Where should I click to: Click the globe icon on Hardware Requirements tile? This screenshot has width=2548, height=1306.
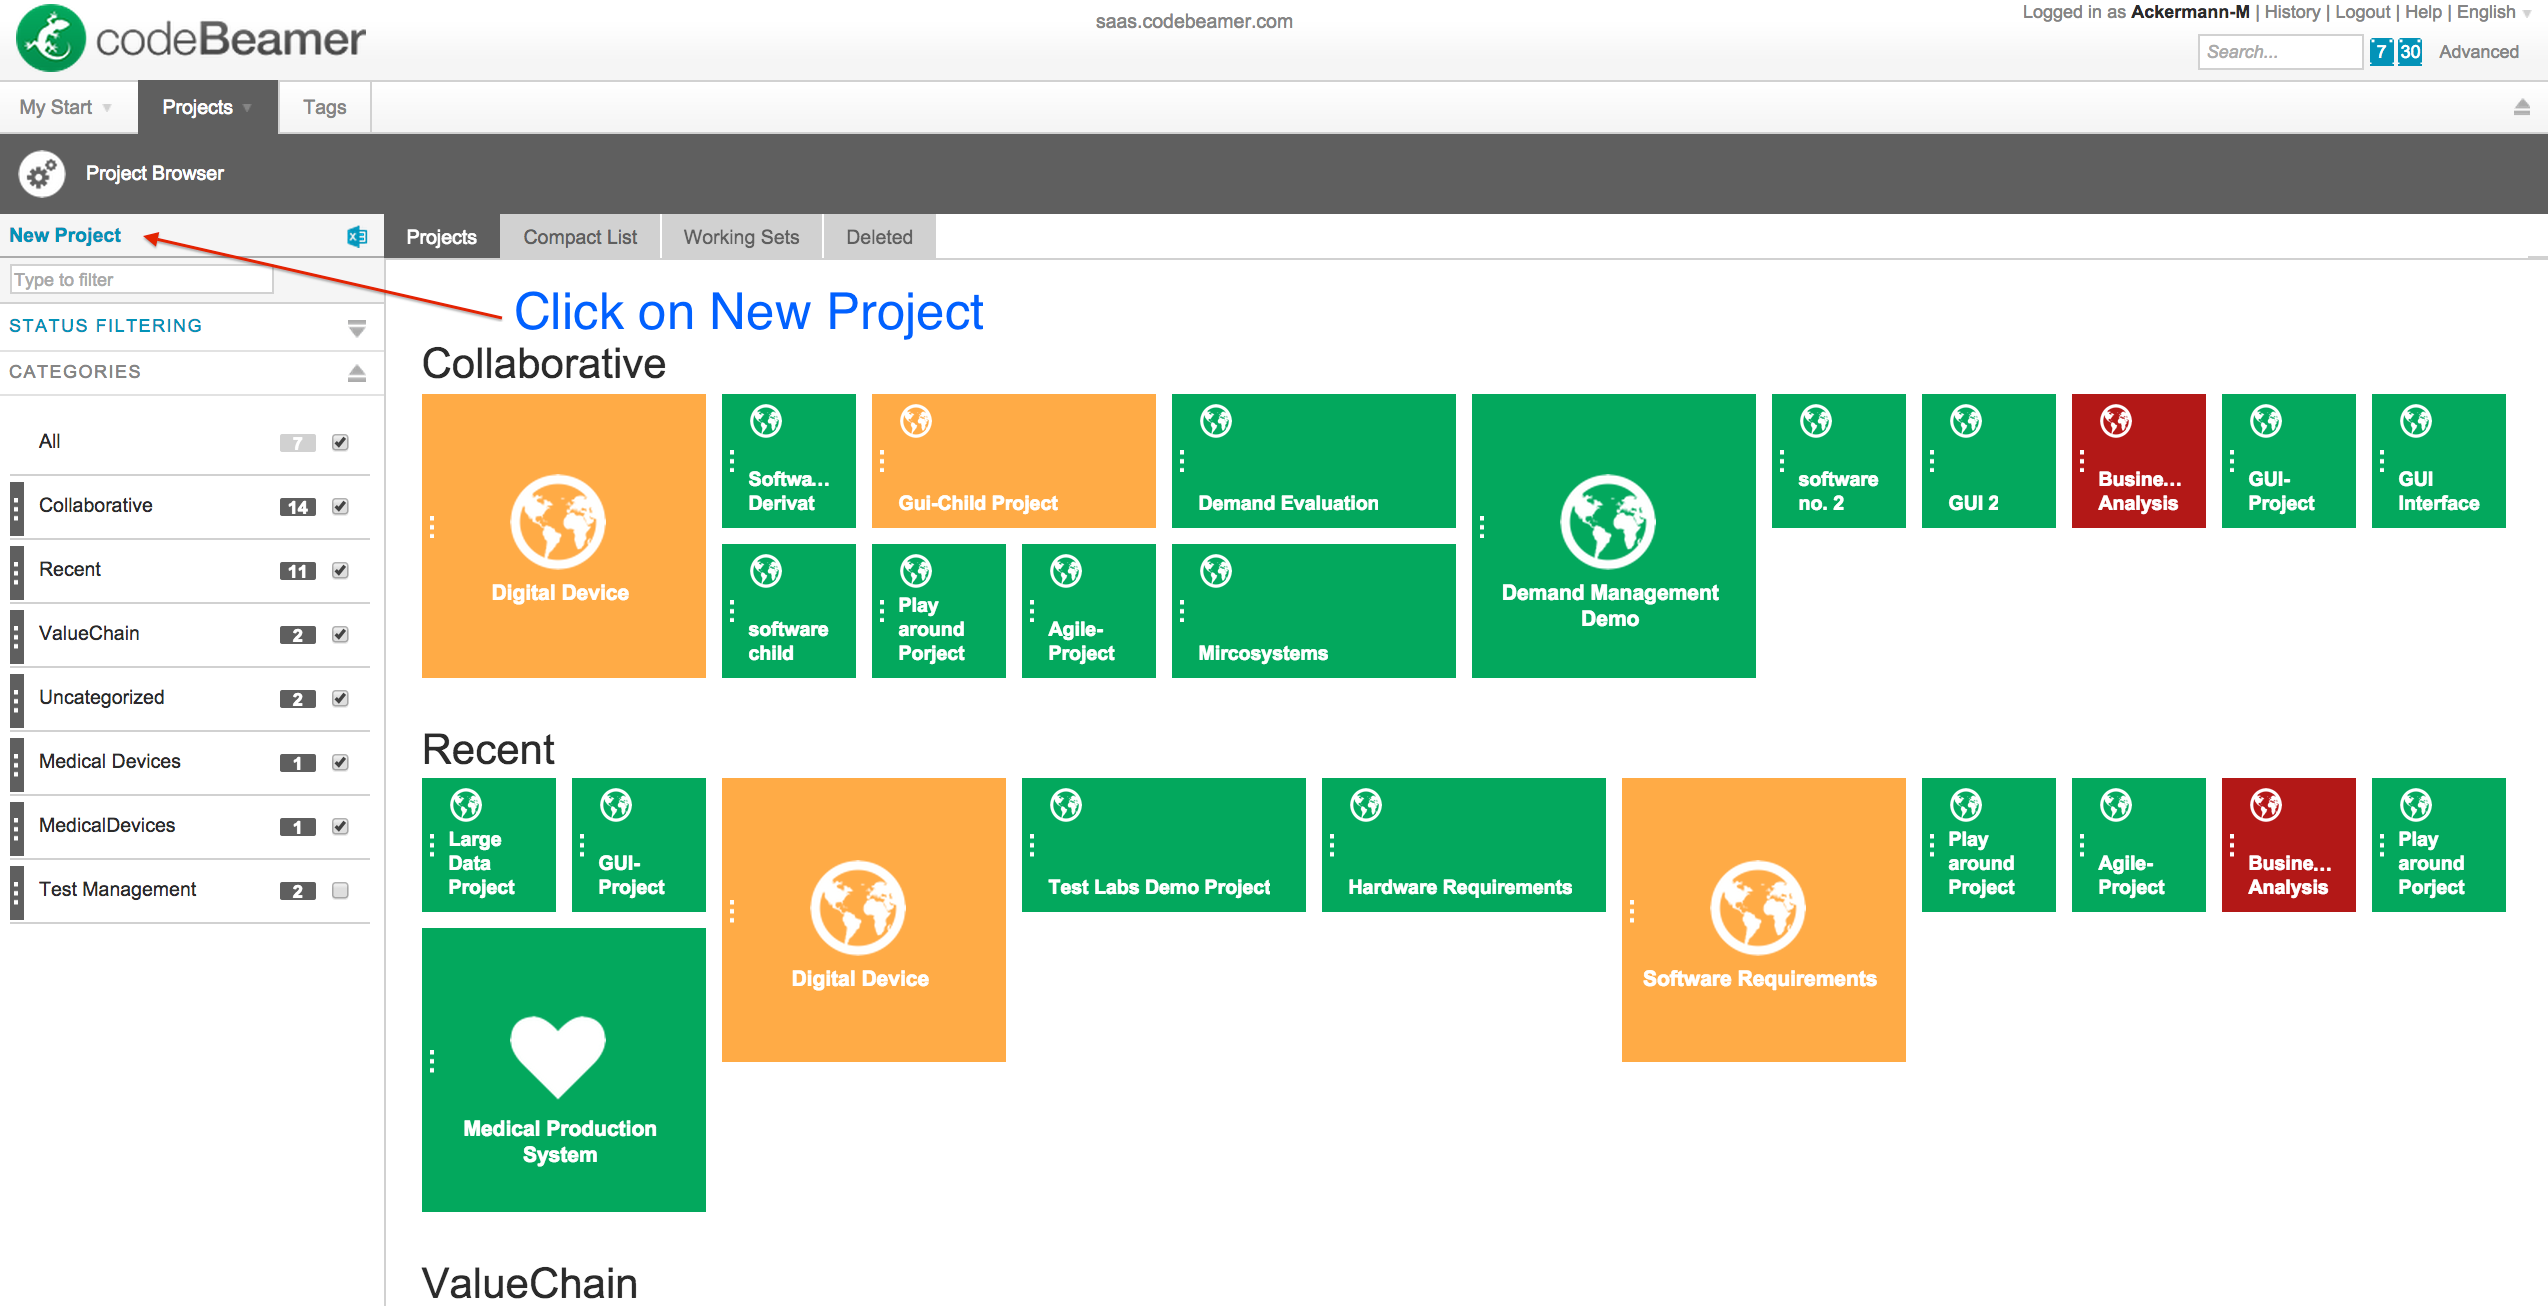[x=1366, y=805]
